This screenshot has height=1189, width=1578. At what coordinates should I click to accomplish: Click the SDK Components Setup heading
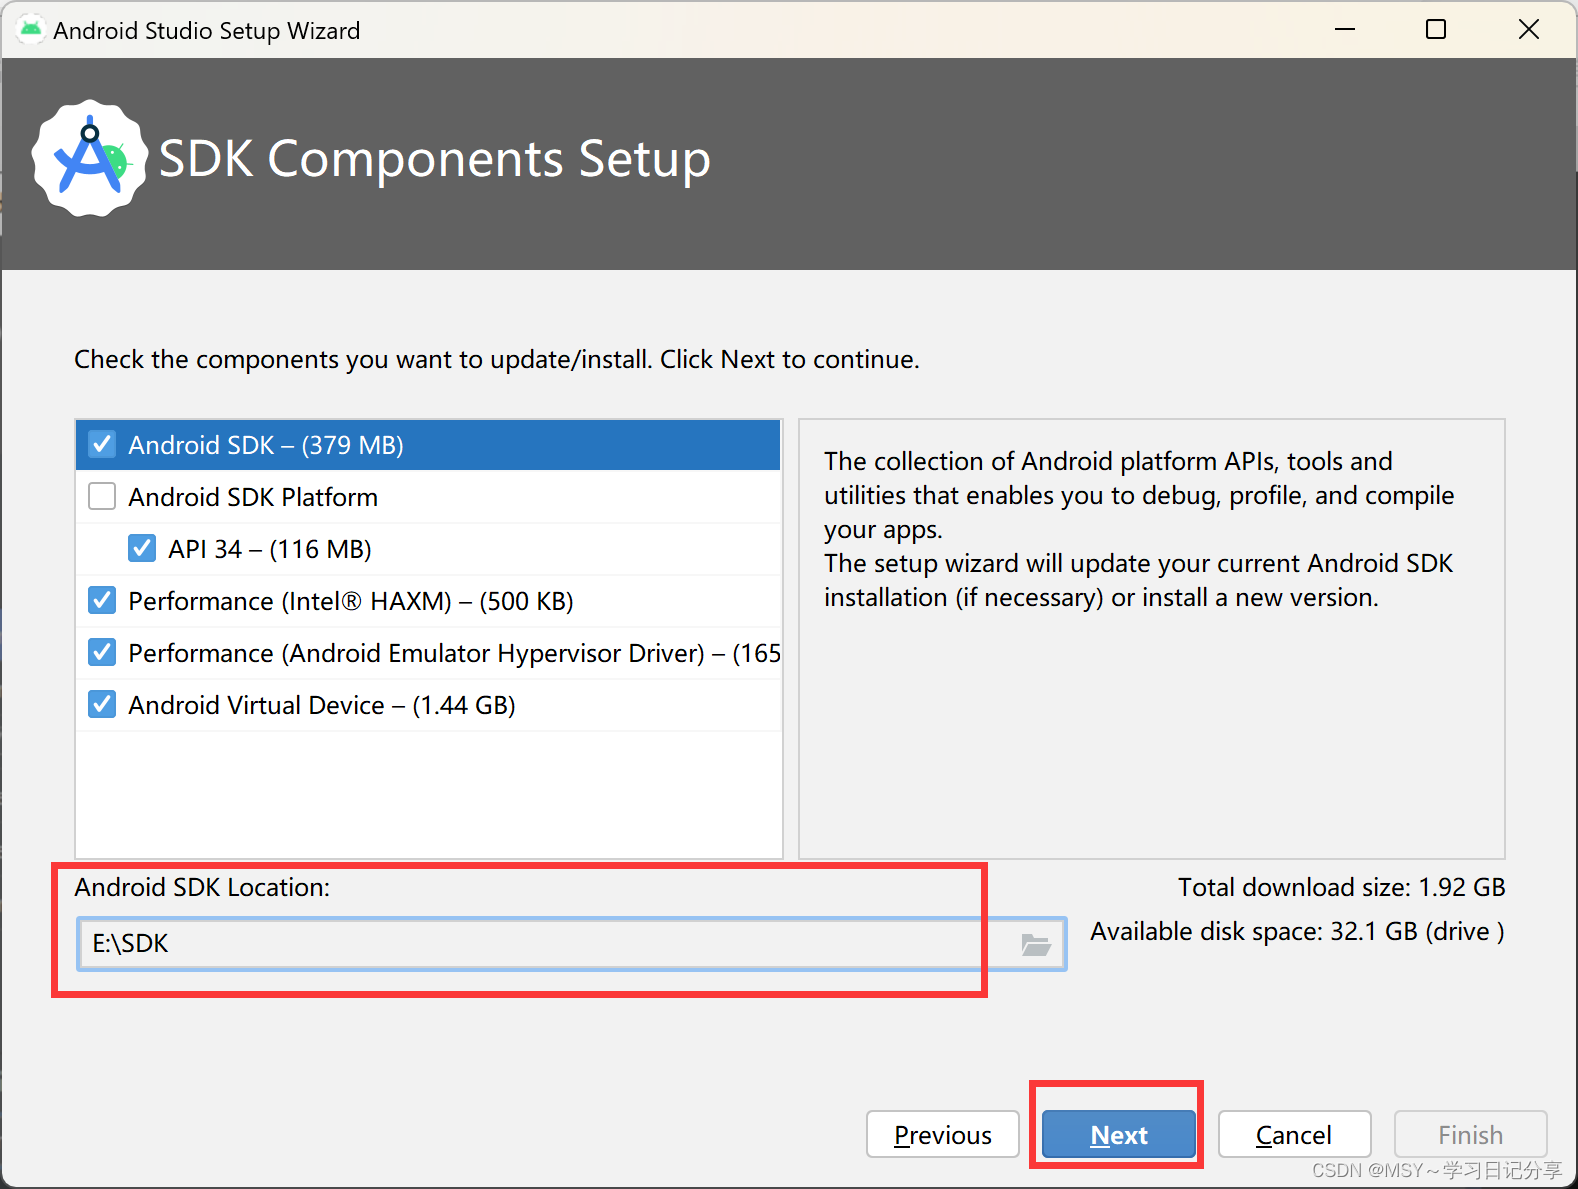(435, 159)
